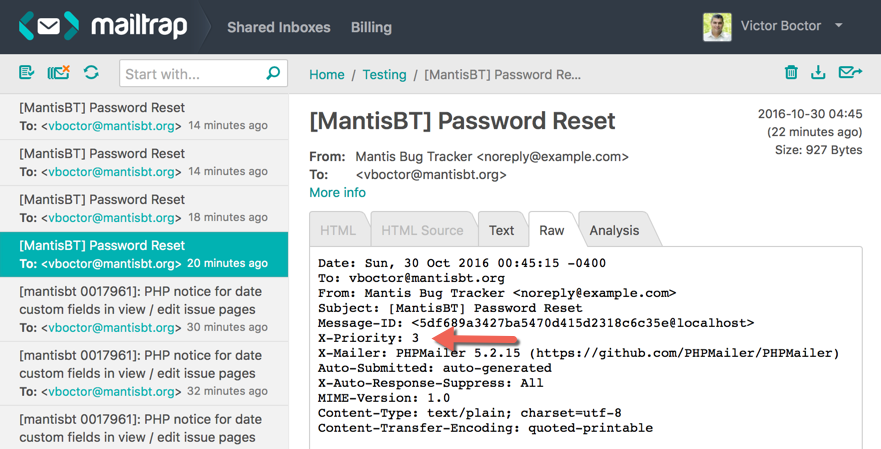Focus the 'Start with...' search field
Image resolution: width=881 pixels, height=449 pixels.
coord(190,74)
